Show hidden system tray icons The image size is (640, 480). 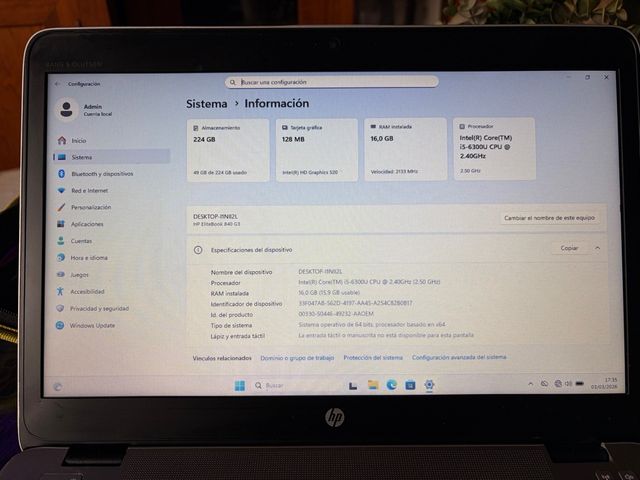click(x=530, y=384)
